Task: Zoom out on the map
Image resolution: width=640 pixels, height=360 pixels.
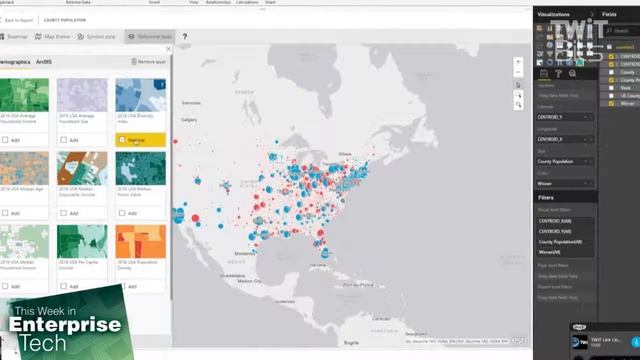Action: click(518, 72)
